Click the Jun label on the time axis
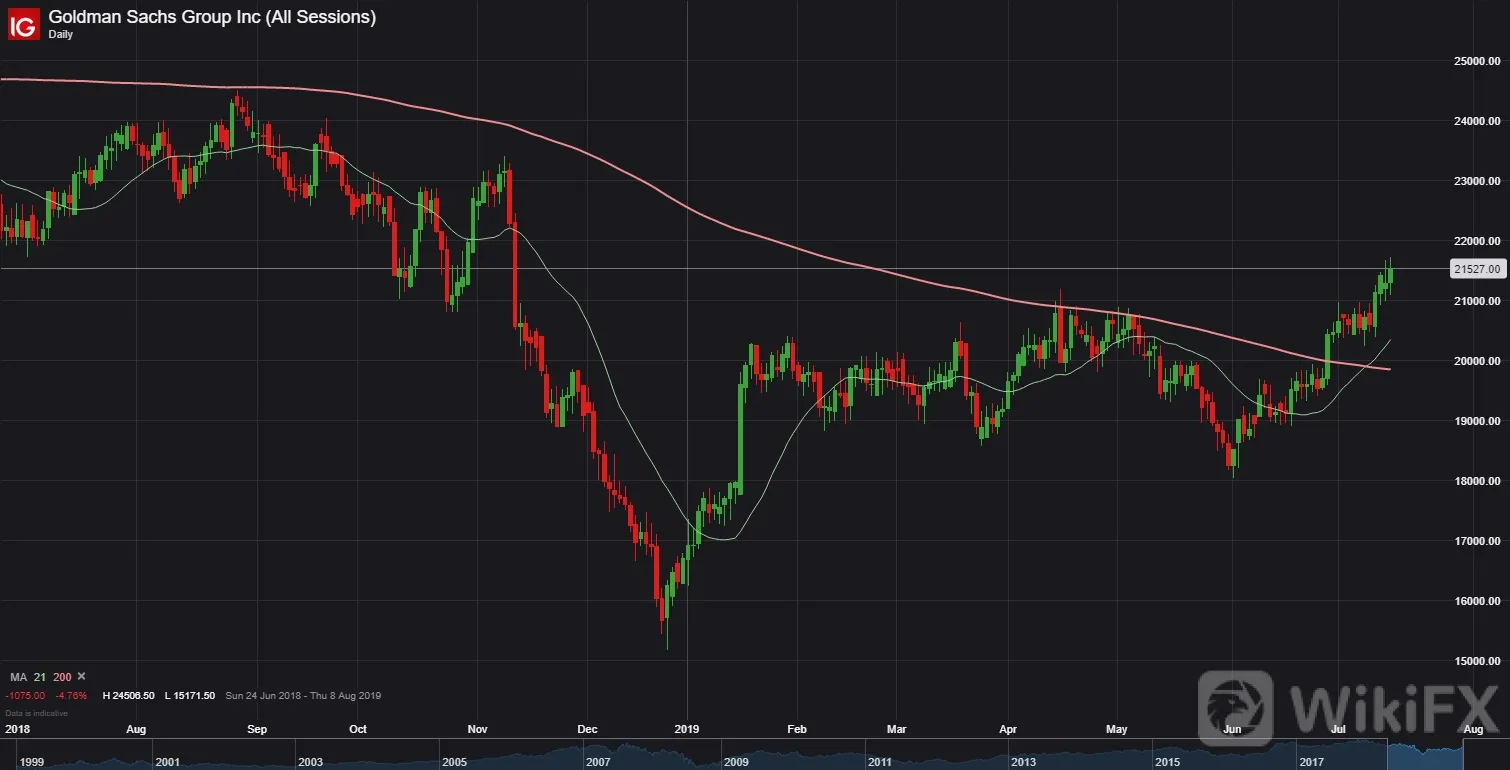1510x770 pixels. [x=1231, y=729]
